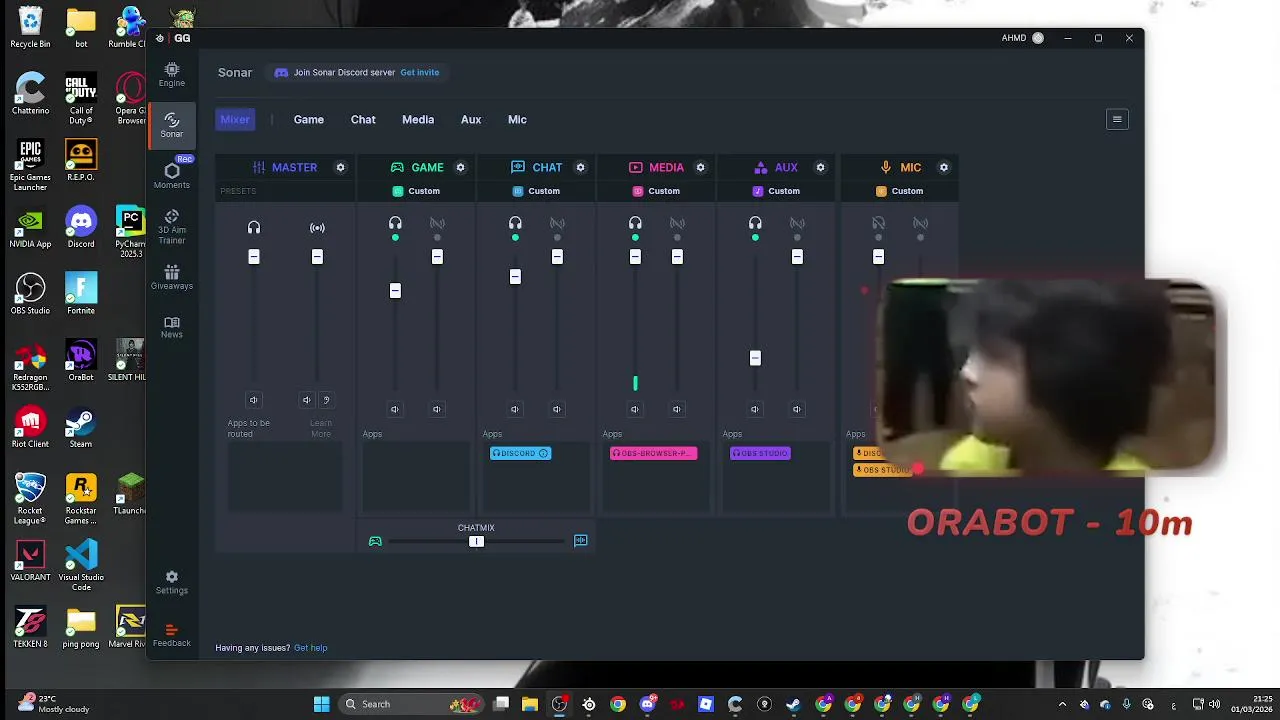Open Mic channel gear settings
Image resolution: width=1280 pixels, height=720 pixels.
click(x=943, y=167)
